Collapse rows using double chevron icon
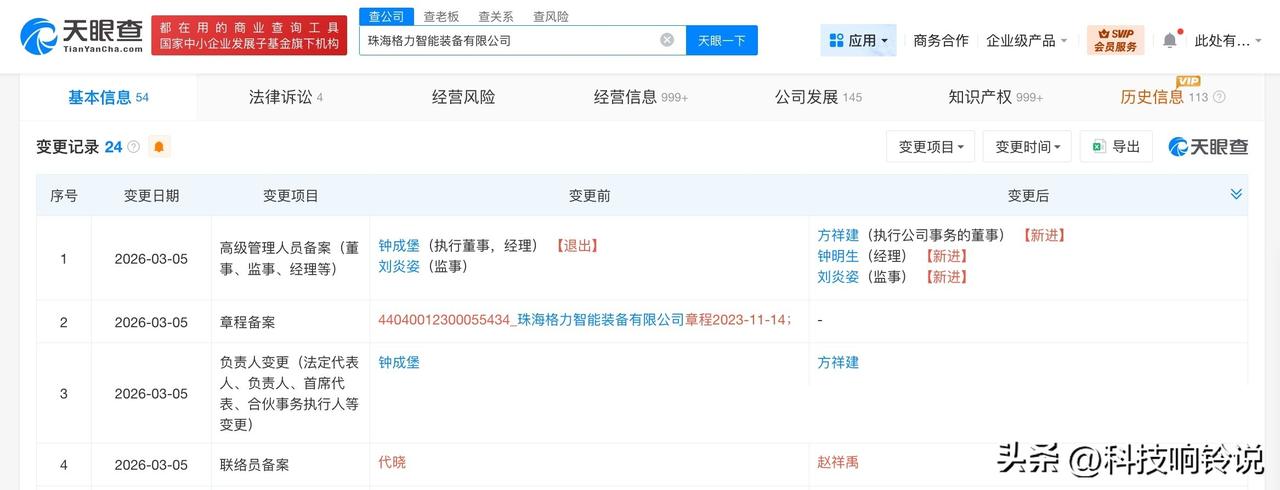 click(x=1236, y=194)
